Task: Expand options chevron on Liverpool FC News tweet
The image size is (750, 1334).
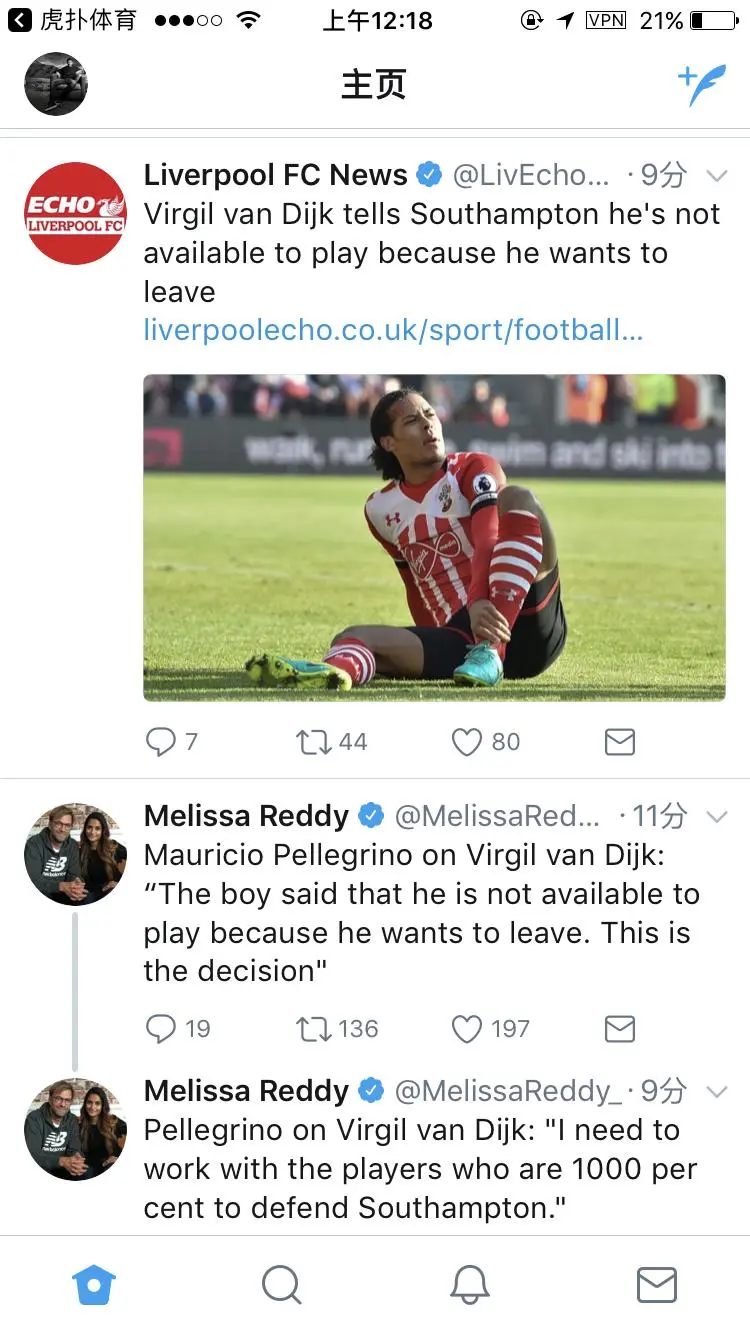Action: coord(716,176)
